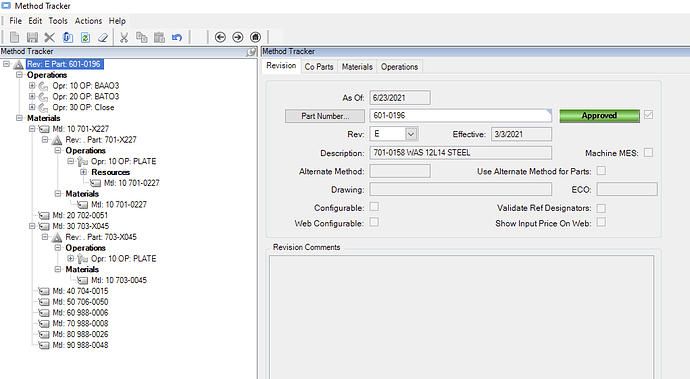
Task: Click the Attachments paperclip icon
Action: [x=68, y=37]
